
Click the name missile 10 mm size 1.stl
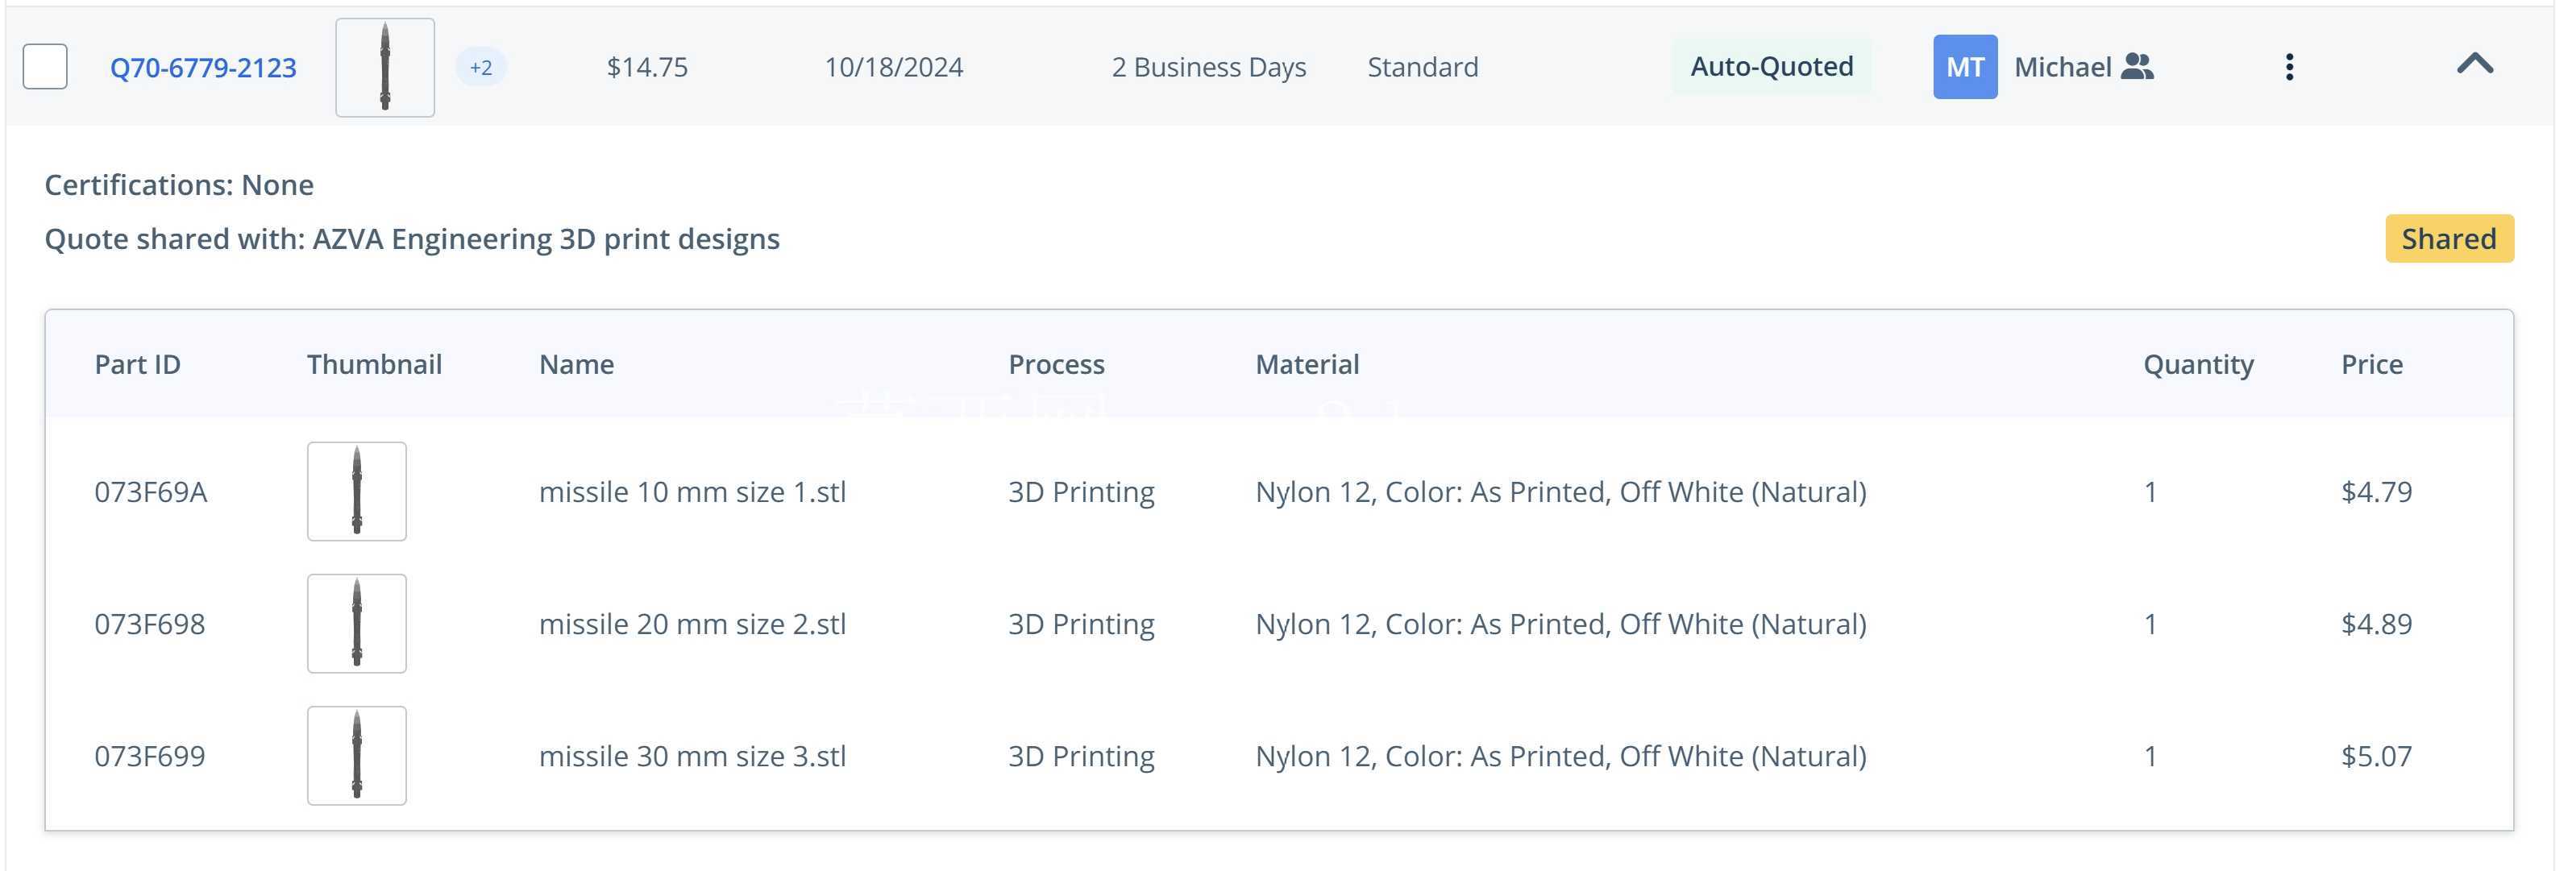(x=692, y=492)
